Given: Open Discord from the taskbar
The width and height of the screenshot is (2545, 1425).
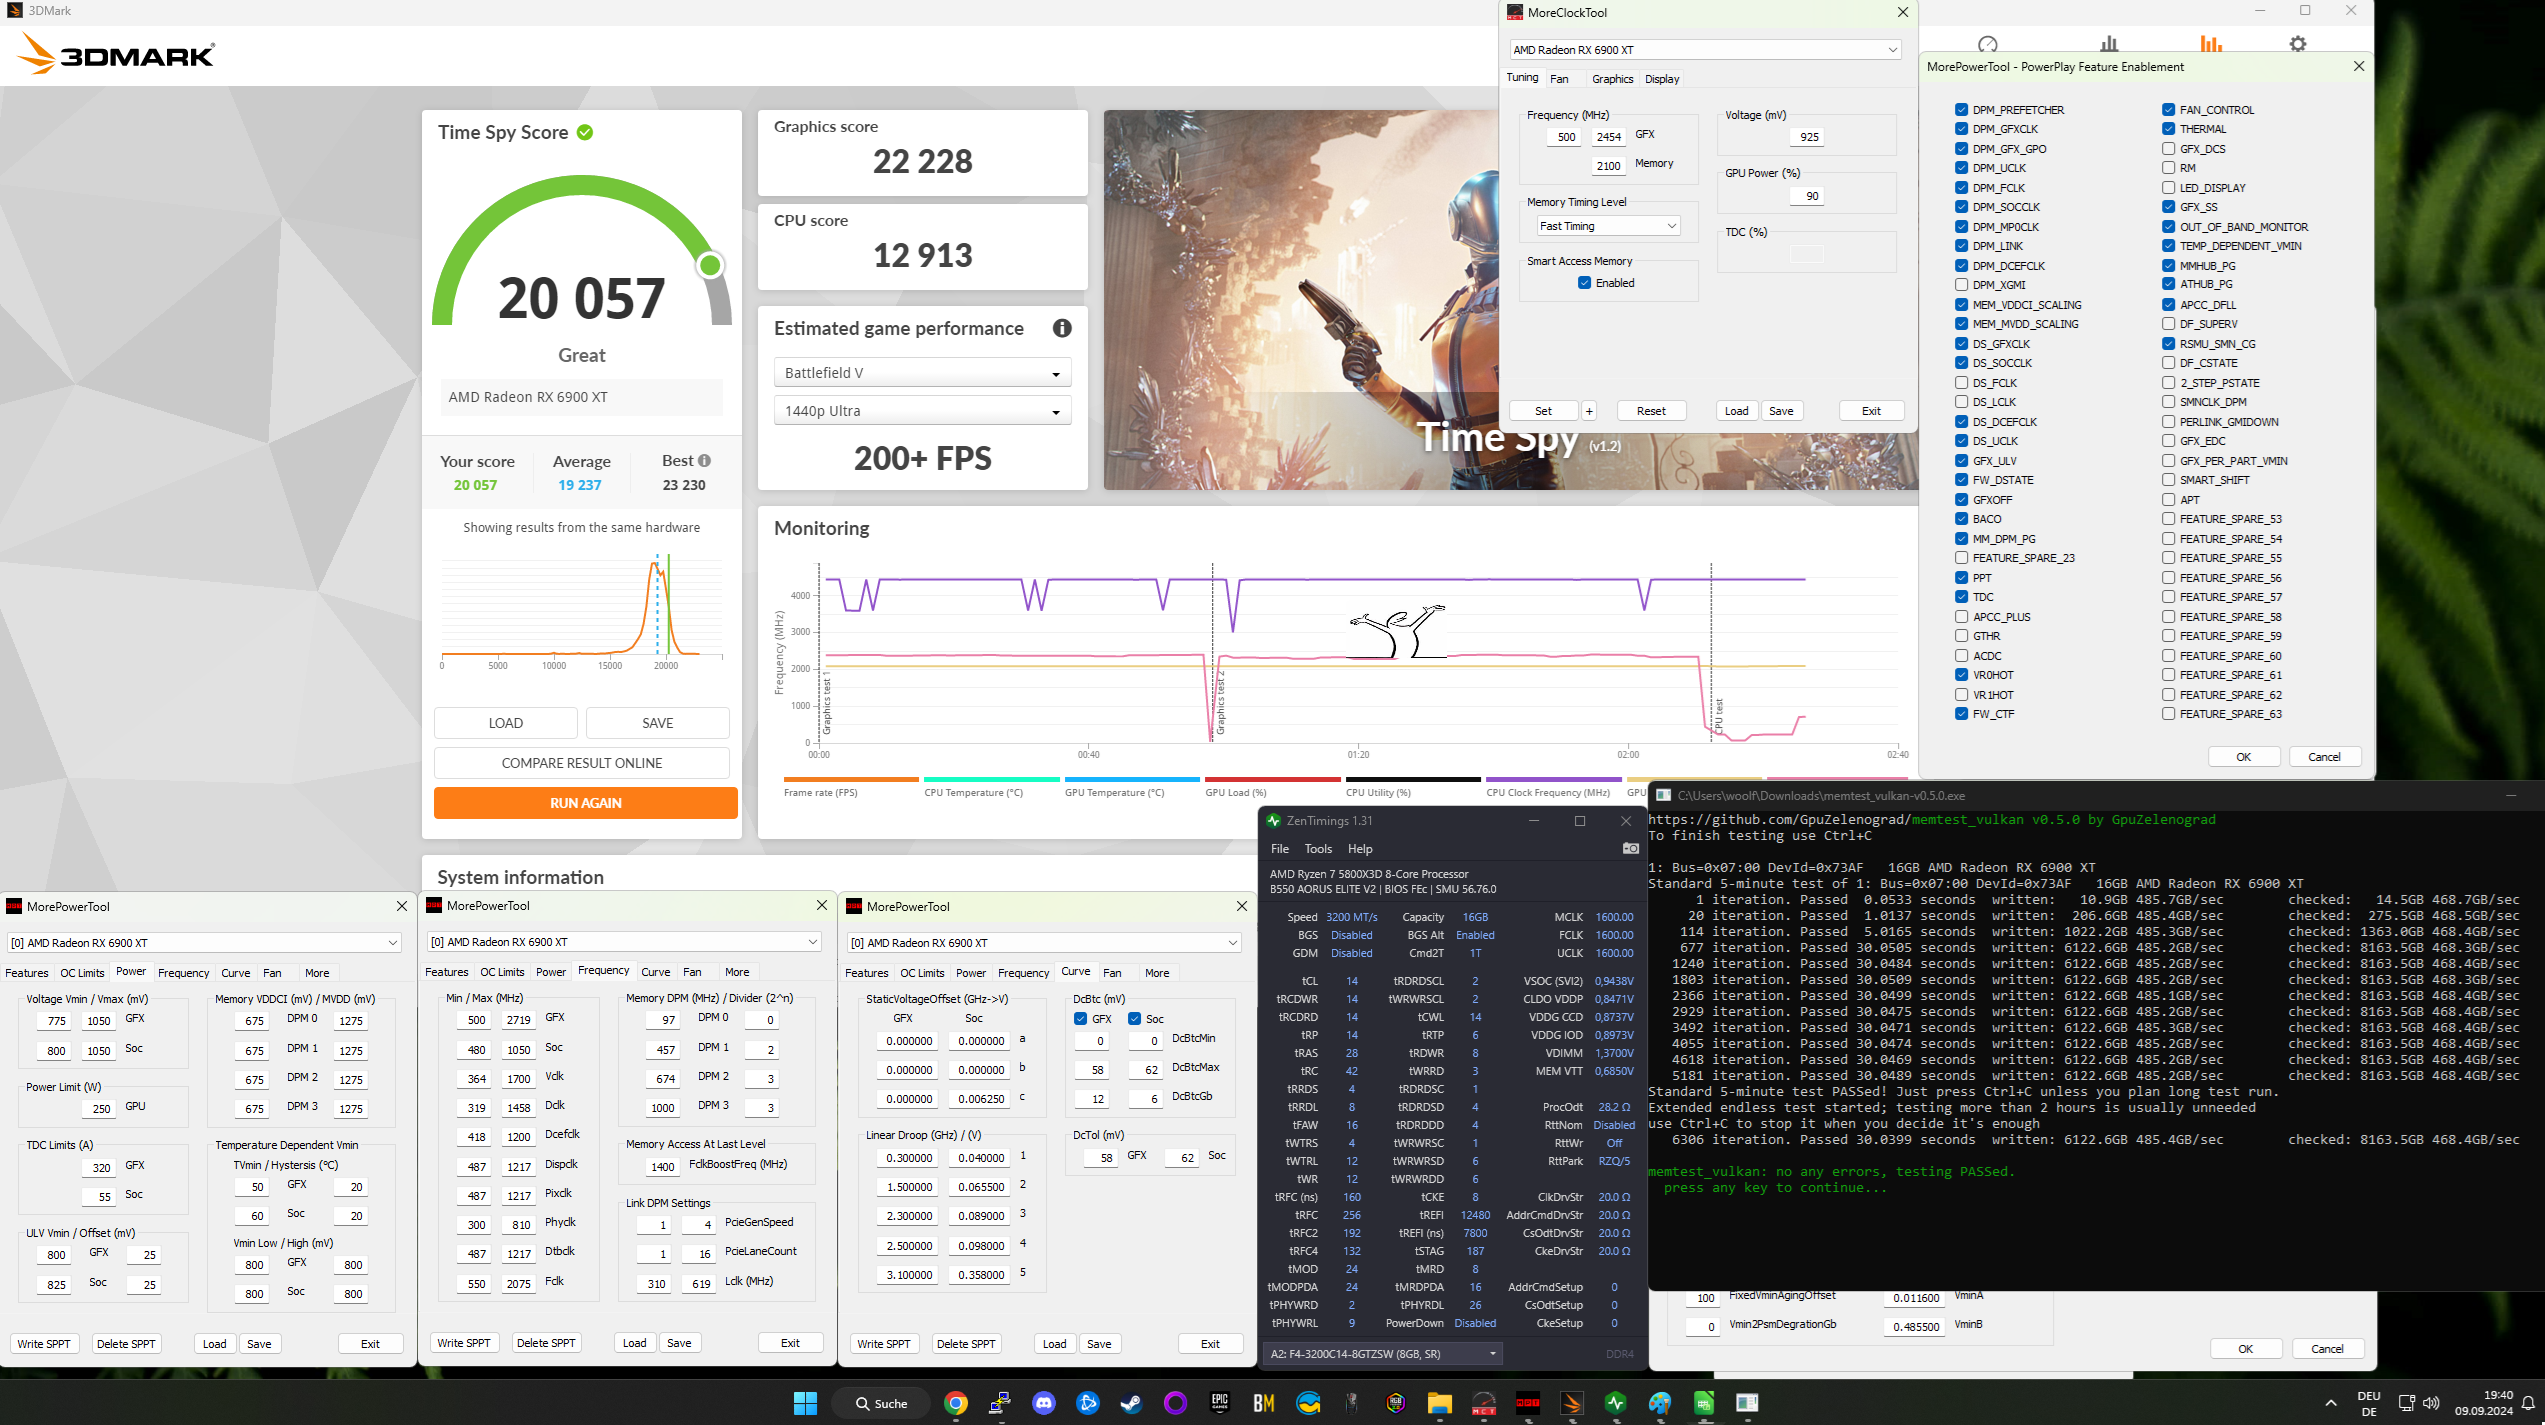Looking at the screenshot, I should [1043, 1403].
